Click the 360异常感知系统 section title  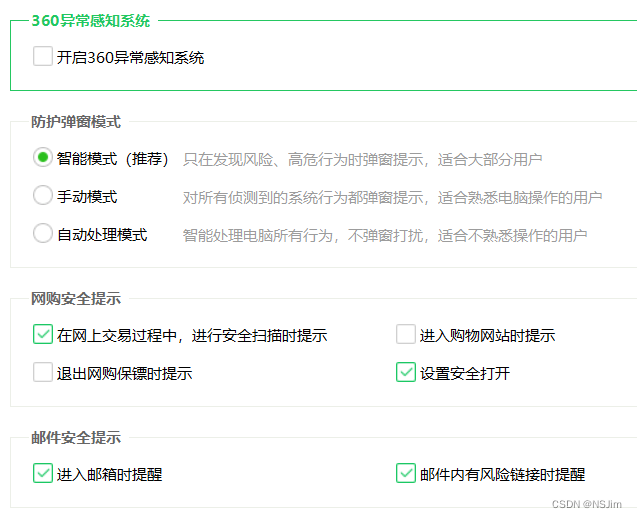[x=91, y=21]
